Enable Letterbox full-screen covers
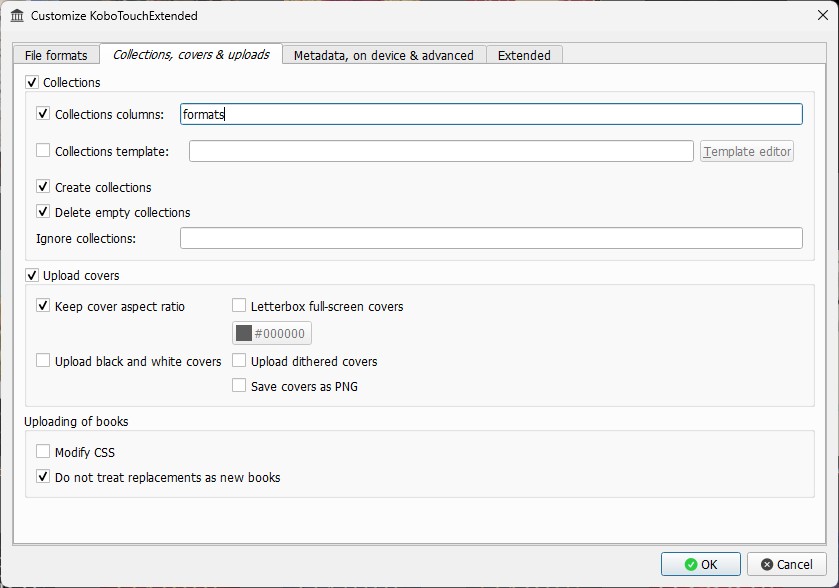Screen dimensions: 839x588 pos(239,306)
